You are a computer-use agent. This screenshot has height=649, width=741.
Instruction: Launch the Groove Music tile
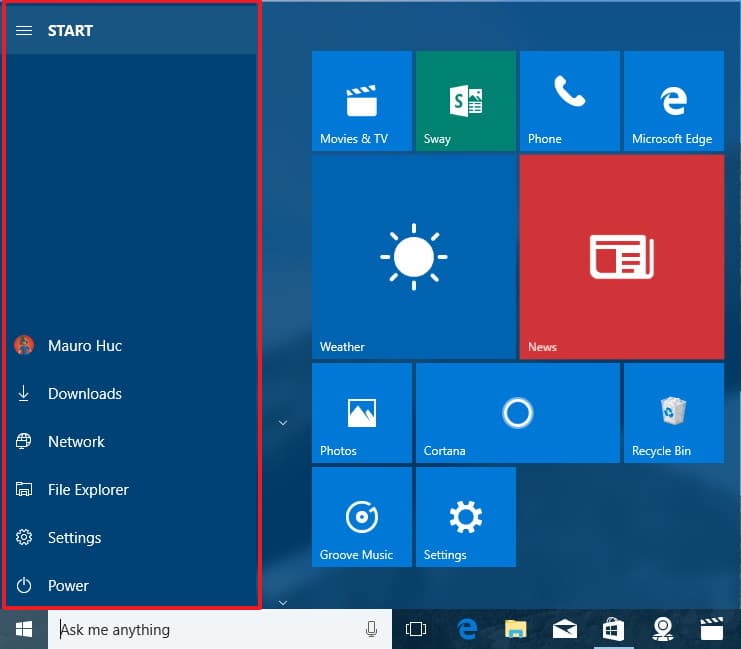362,517
